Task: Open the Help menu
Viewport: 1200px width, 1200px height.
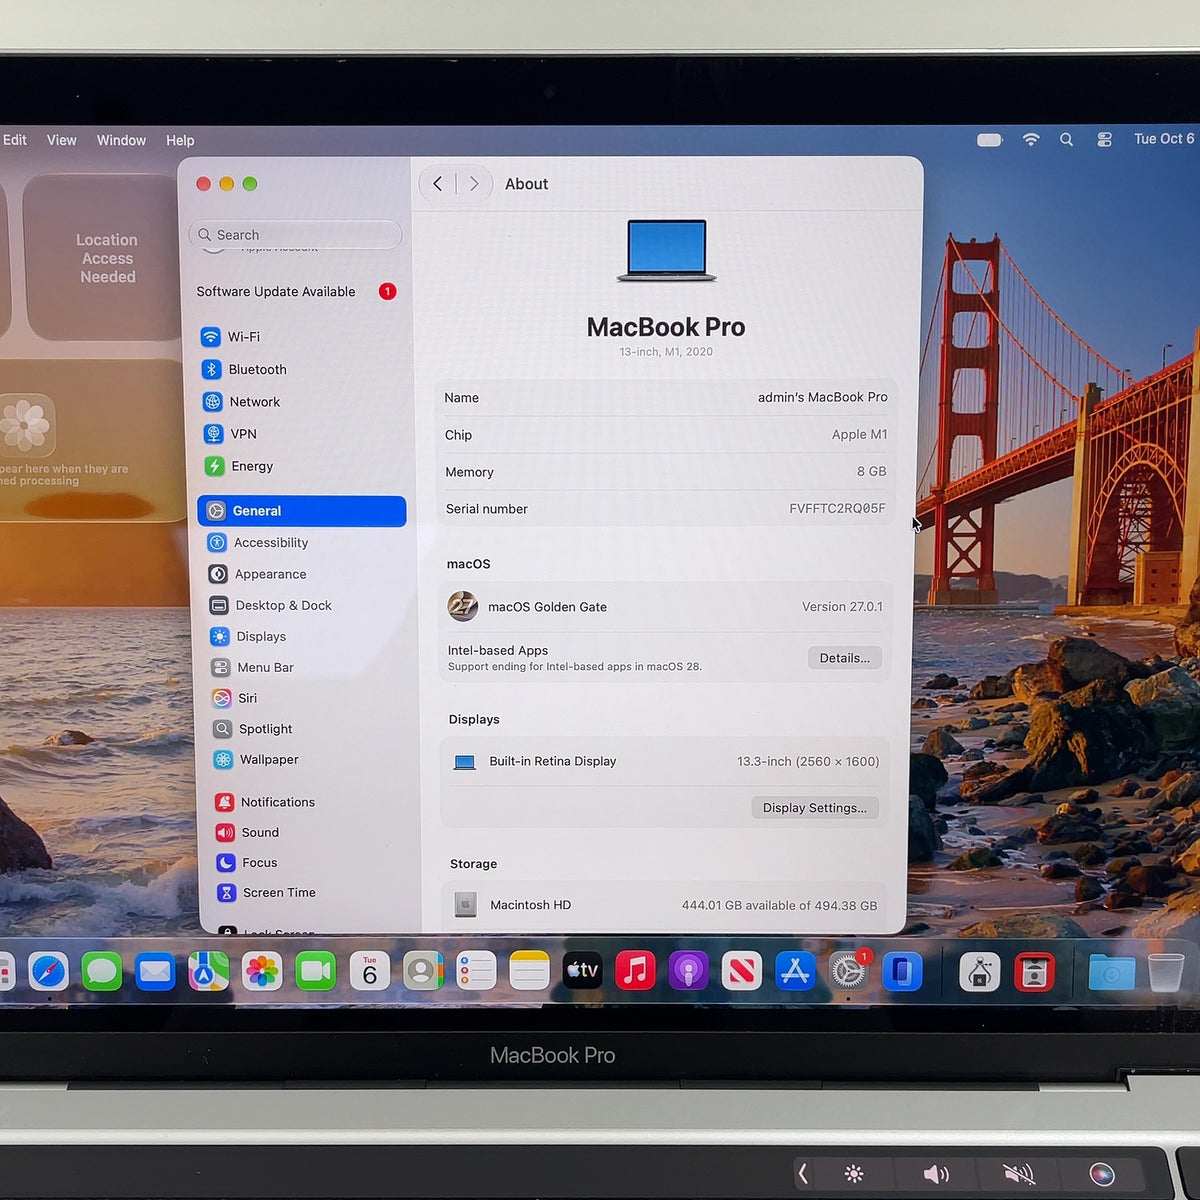Action: 180,140
